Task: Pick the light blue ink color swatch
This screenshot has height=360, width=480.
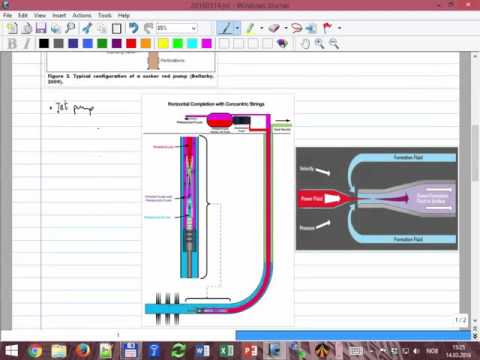Action: coord(88,43)
